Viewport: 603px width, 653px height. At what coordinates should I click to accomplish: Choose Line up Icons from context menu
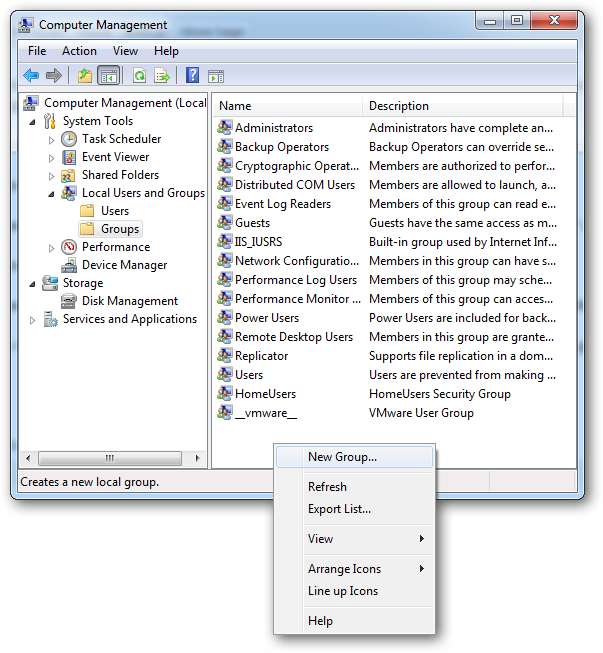coord(354,591)
